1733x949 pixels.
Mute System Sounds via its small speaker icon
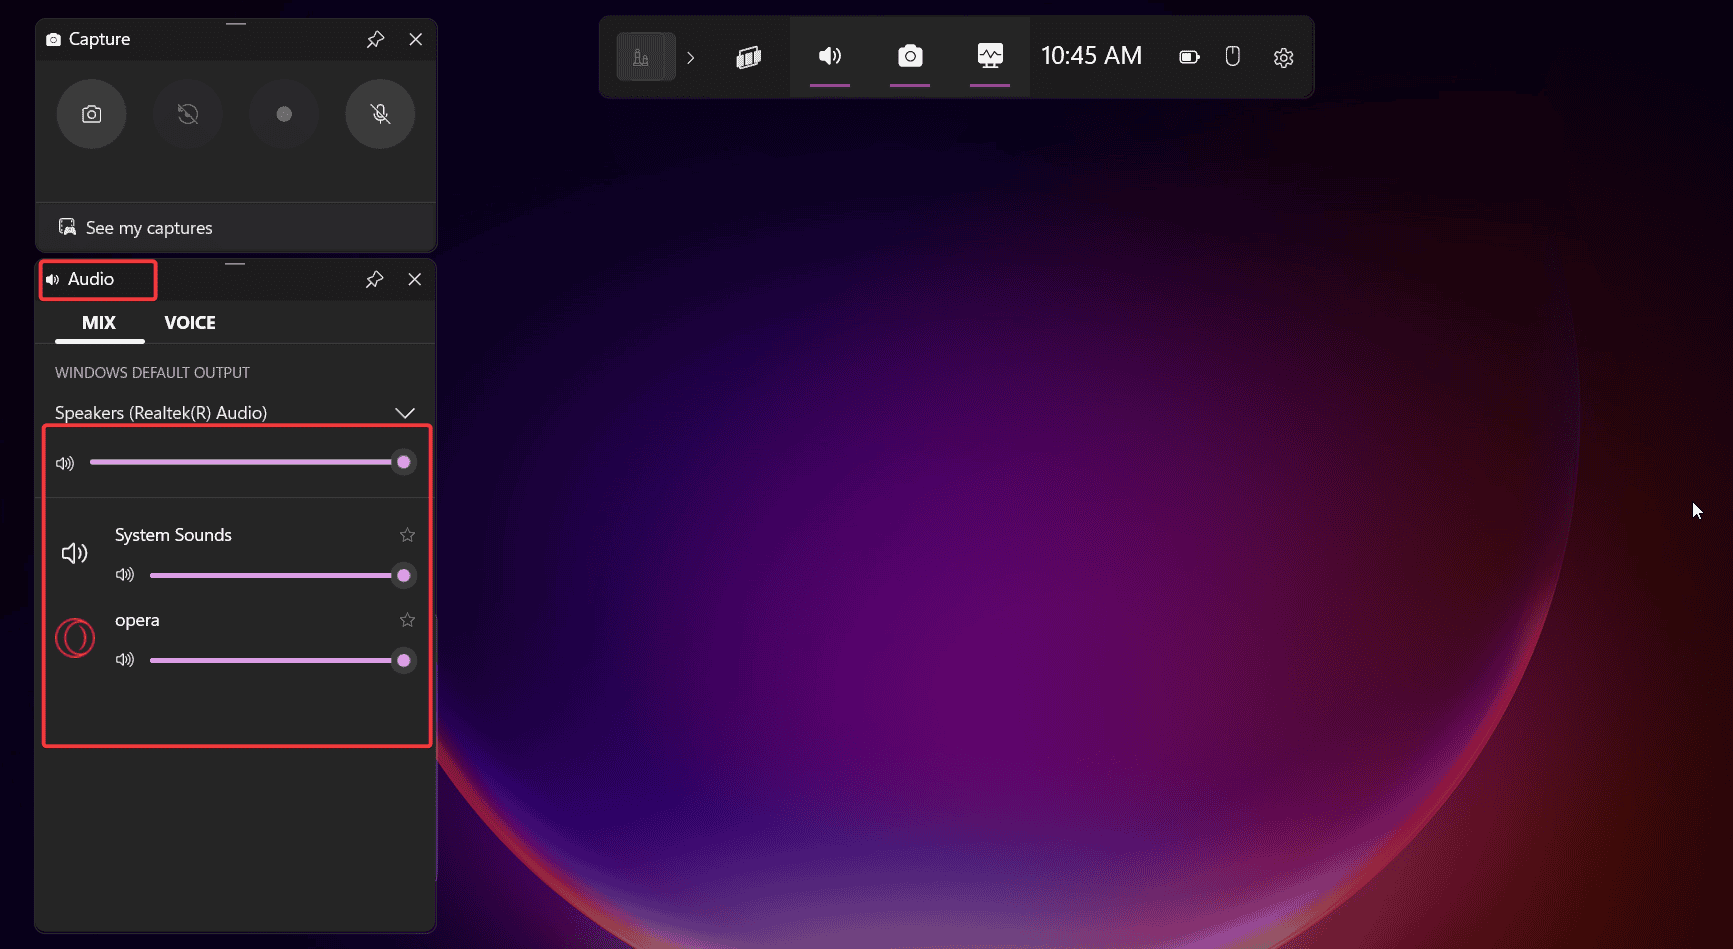click(125, 575)
